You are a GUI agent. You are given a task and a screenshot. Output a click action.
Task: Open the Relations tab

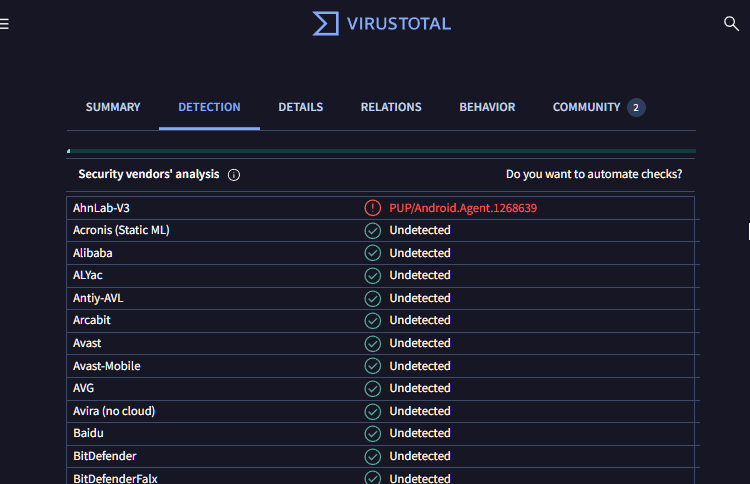tap(391, 107)
